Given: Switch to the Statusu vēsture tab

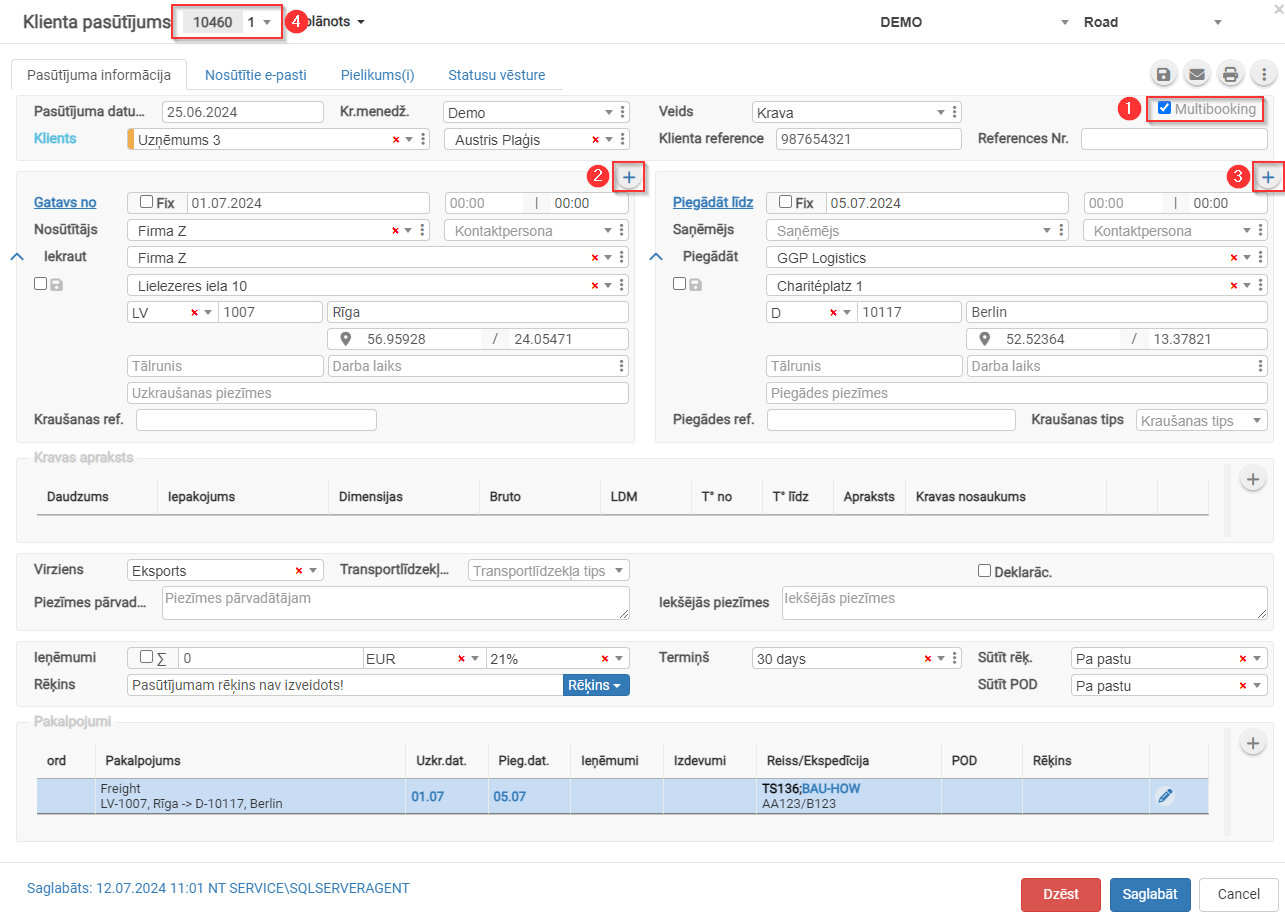Looking at the screenshot, I should click(x=496, y=75).
